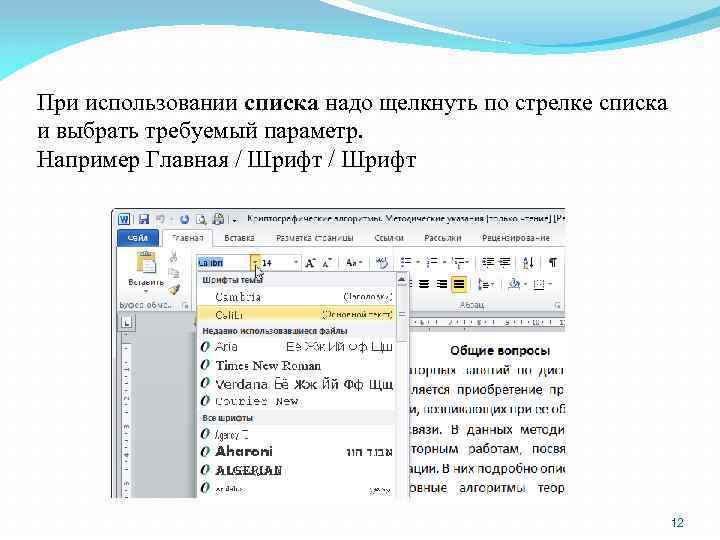Click the Undo arrow icon
The height and width of the screenshot is (540, 720).
160,219
